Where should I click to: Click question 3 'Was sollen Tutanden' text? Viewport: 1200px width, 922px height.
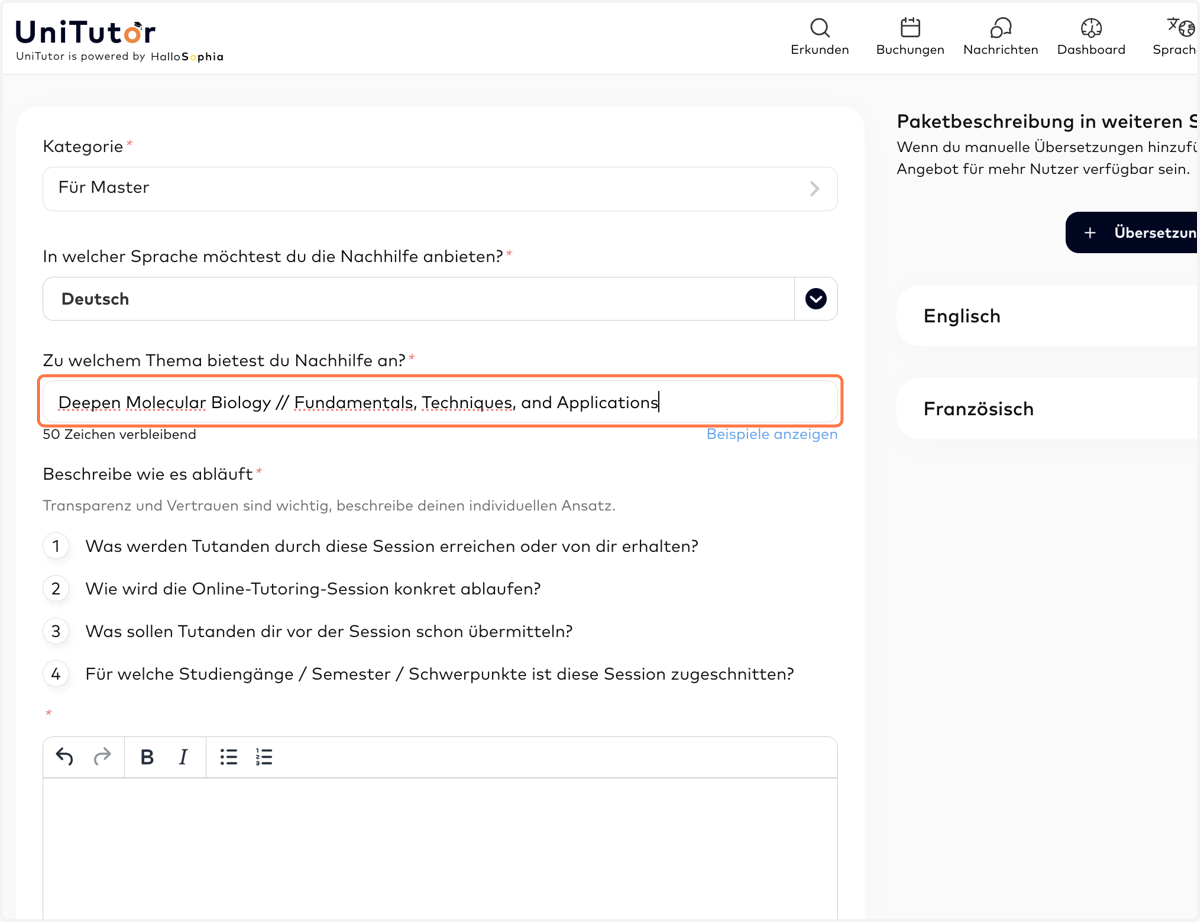[x=329, y=632]
